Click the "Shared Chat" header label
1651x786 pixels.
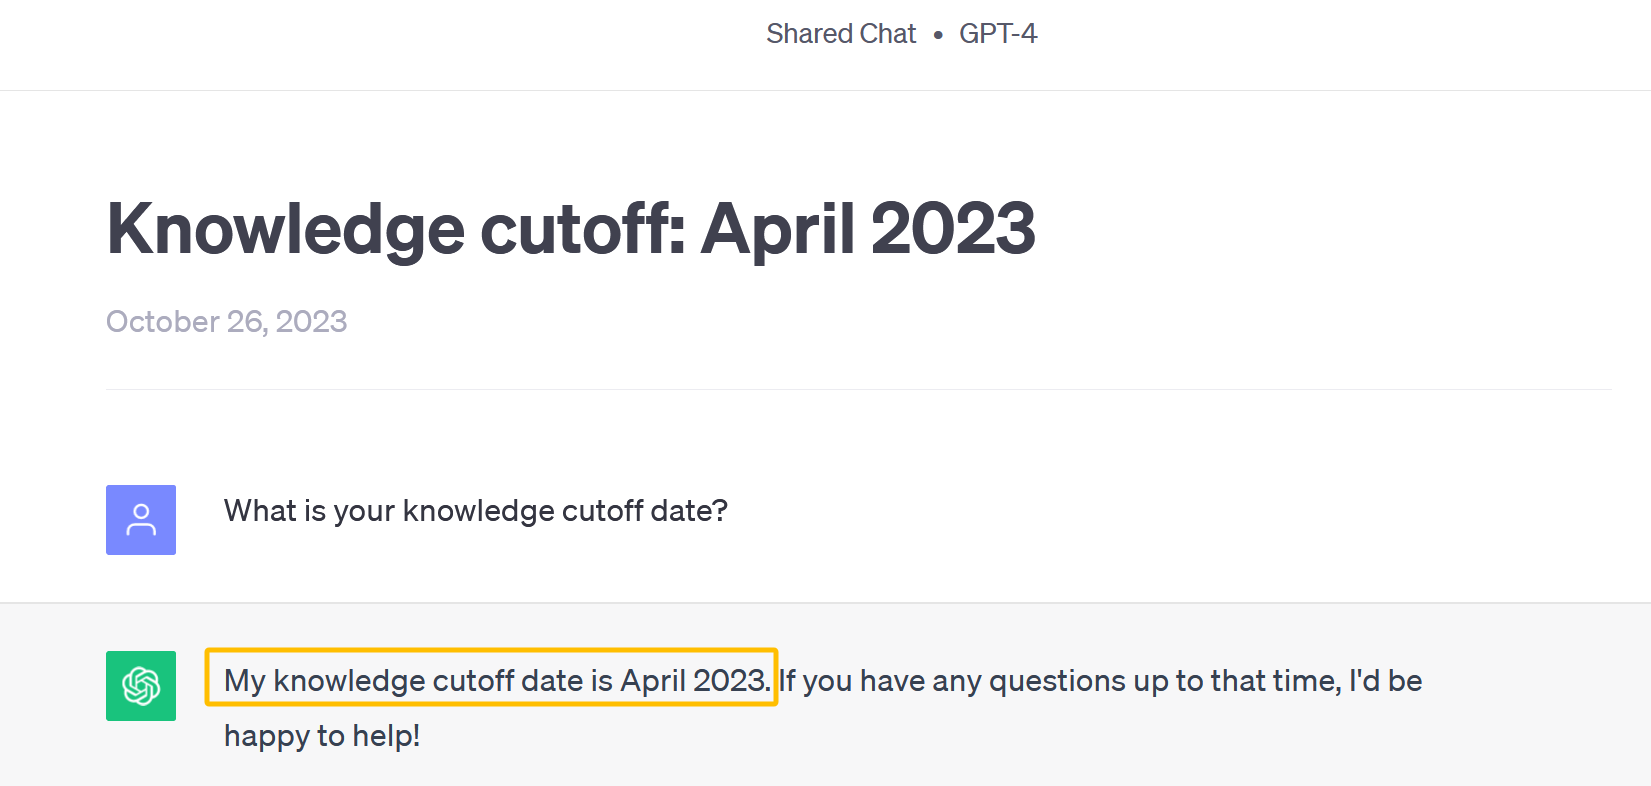click(x=840, y=34)
